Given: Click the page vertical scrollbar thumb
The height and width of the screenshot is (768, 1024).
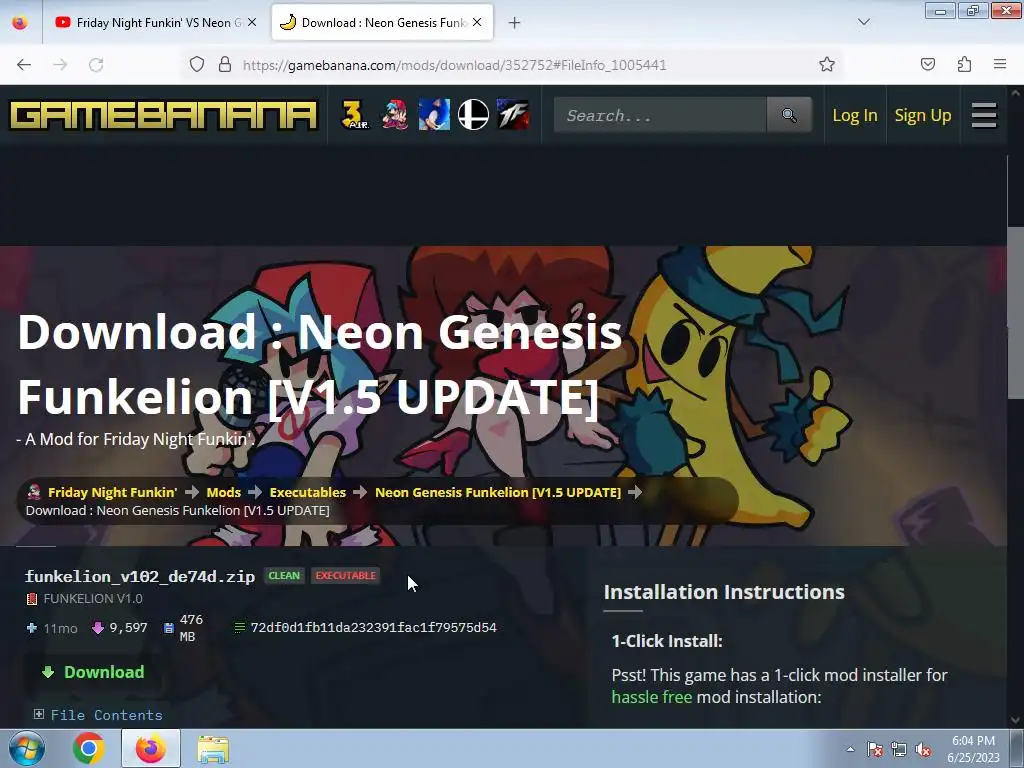Looking at the screenshot, I should pos(1016,312).
